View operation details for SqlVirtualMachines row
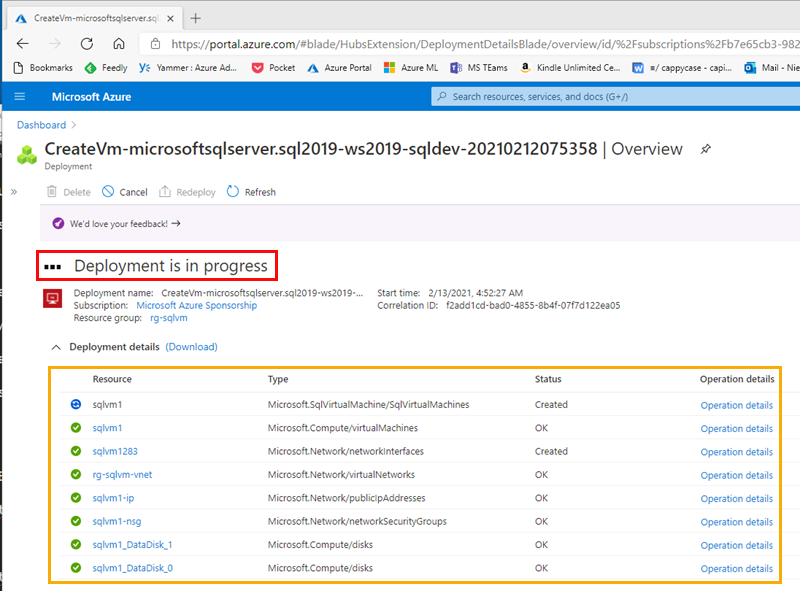800x591 pixels. (737, 405)
